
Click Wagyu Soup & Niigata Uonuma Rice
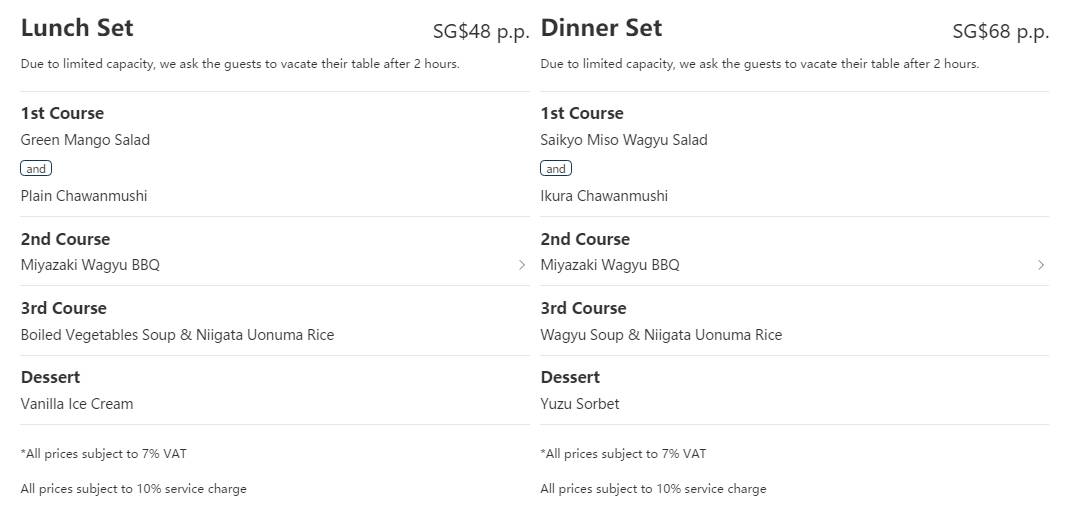[x=661, y=335]
